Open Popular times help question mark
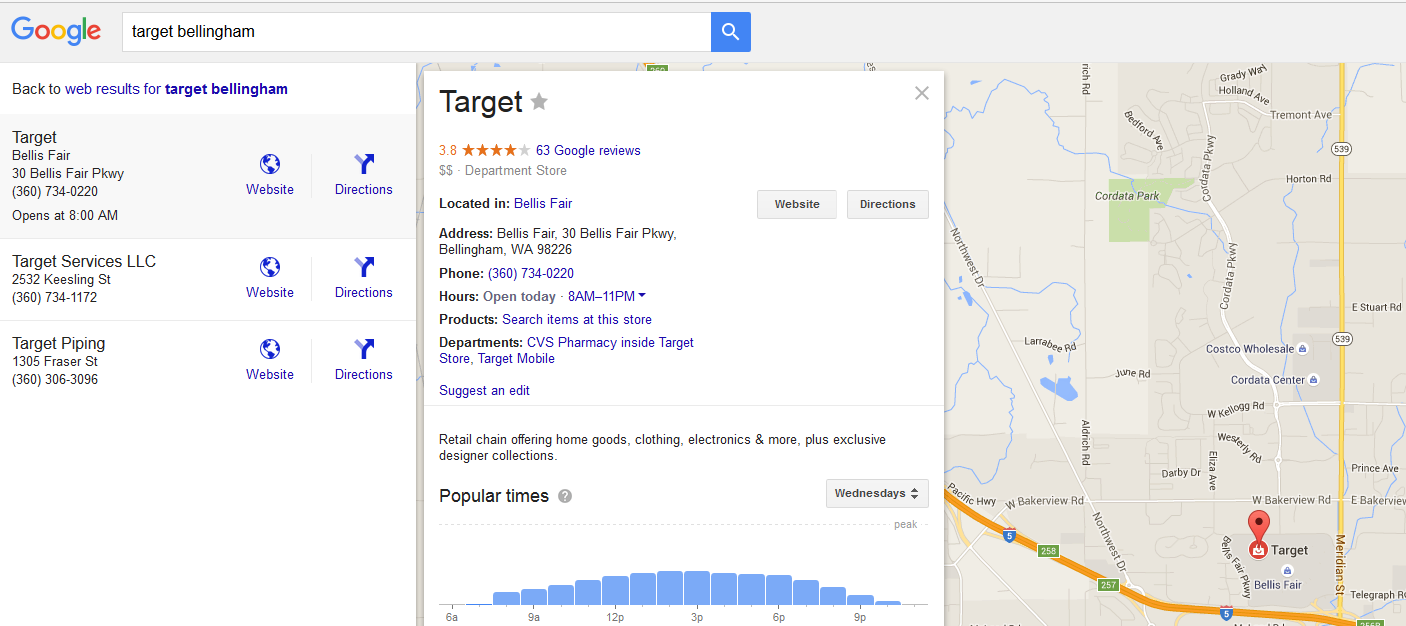The height and width of the screenshot is (626, 1406). click(565, 496)
